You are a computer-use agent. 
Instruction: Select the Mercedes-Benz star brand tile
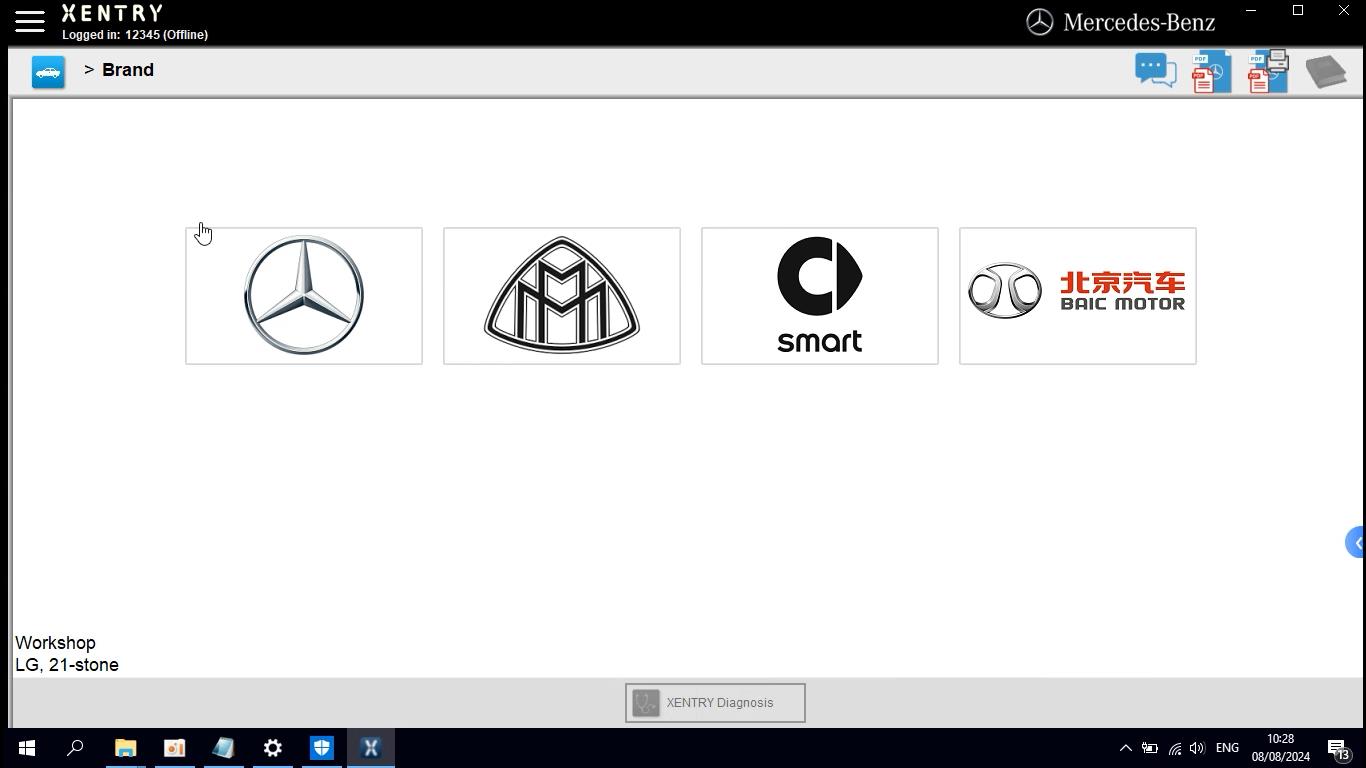point(304,296)
